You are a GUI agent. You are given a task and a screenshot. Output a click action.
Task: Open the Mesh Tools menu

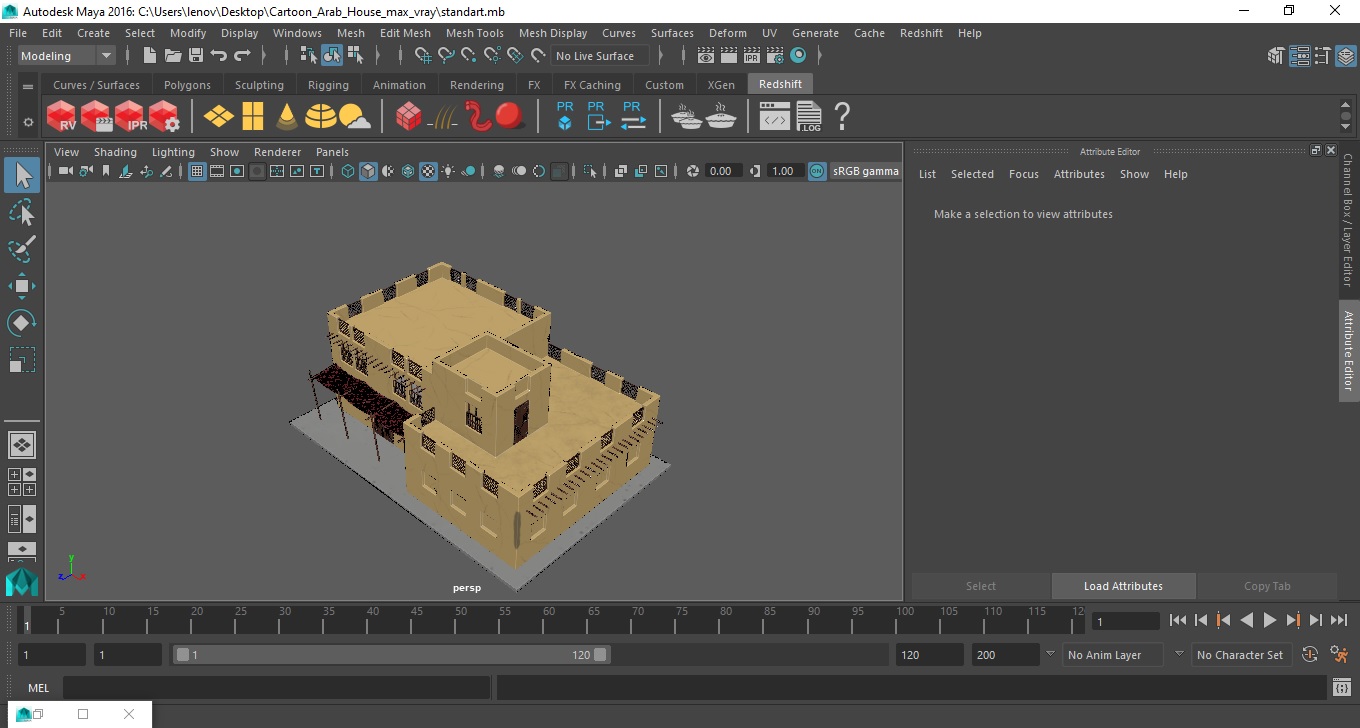coord(474,33)
